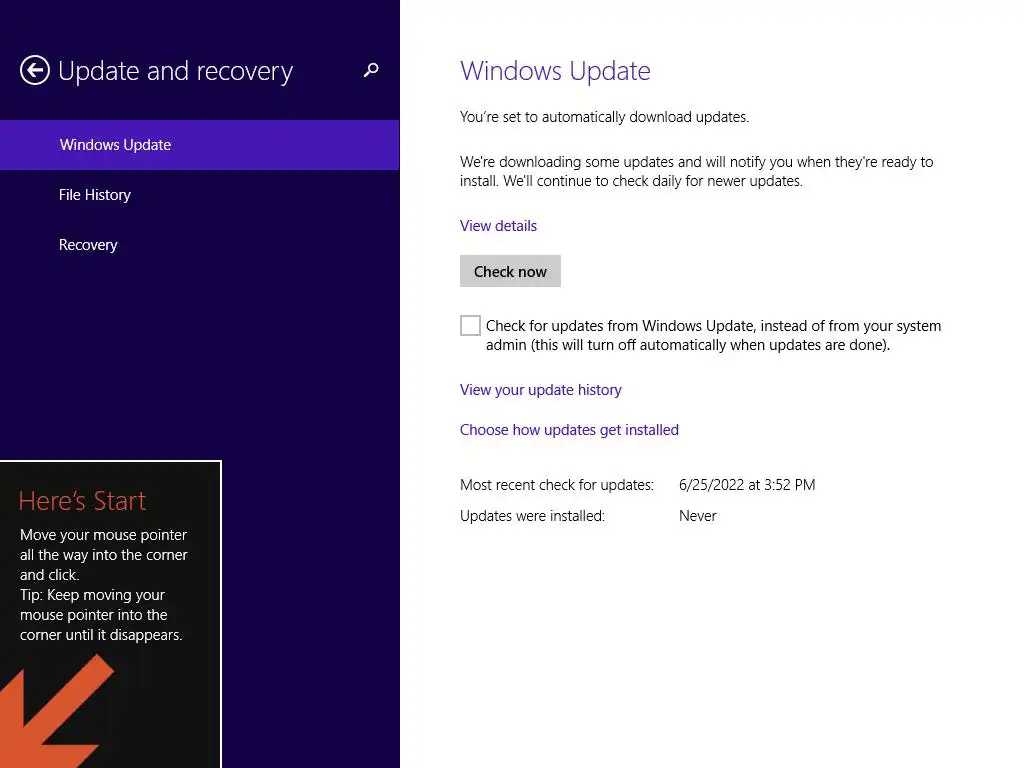Click the 'We're downloading some updates' message
Image resolution: width=1024 pixels, height=768 pixels.
click(x=696, y=171)
